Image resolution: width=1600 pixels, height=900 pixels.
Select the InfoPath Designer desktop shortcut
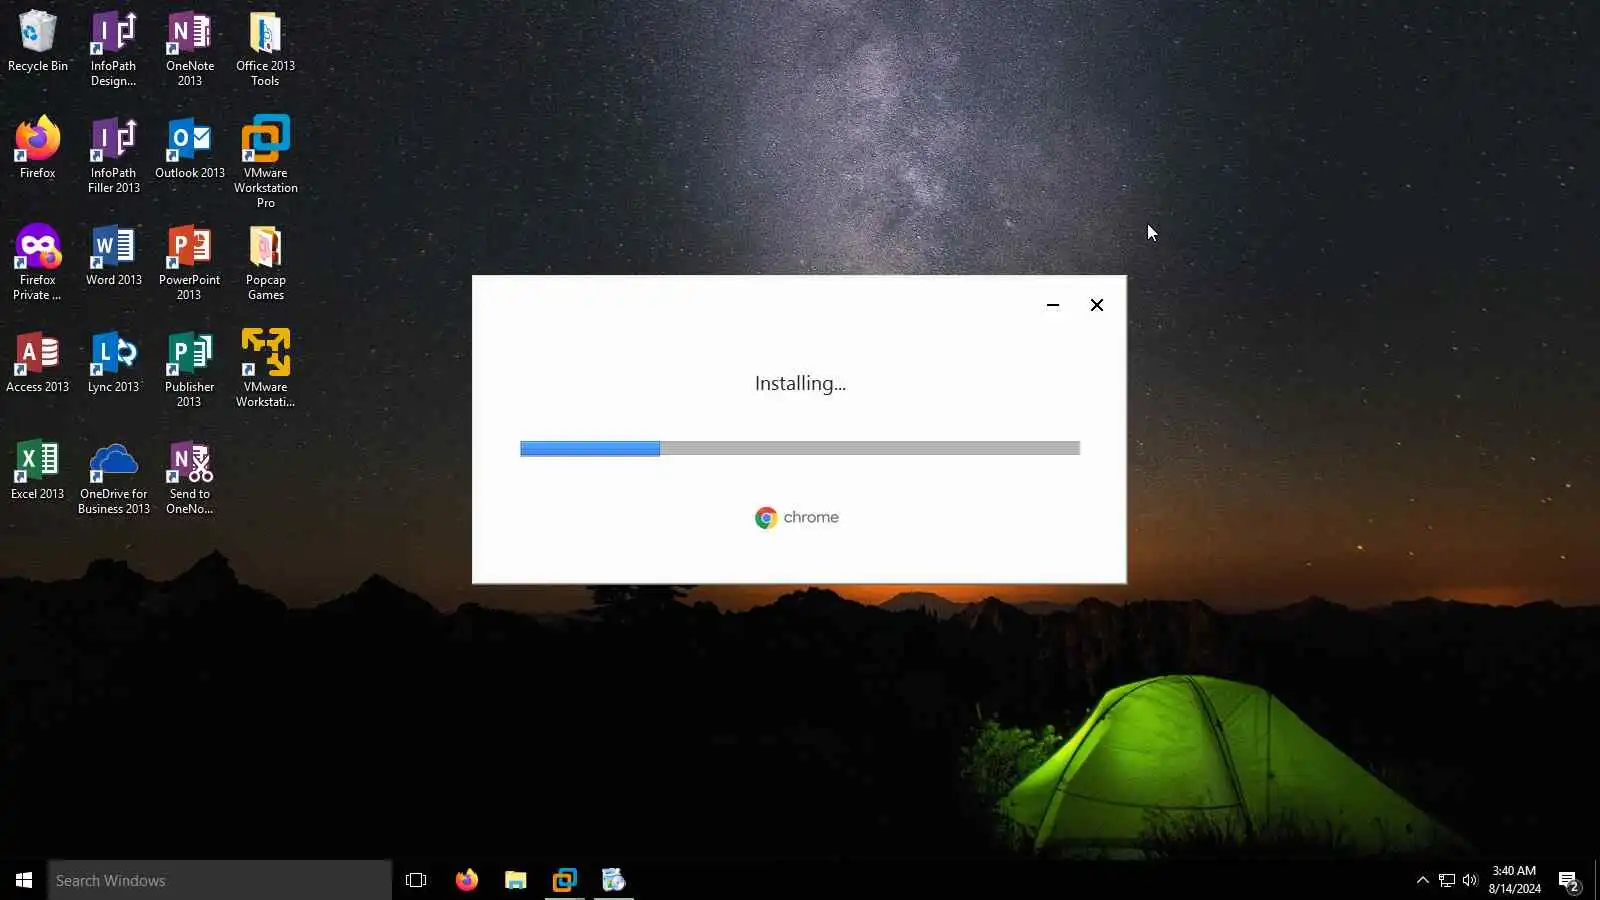point(113,49)
